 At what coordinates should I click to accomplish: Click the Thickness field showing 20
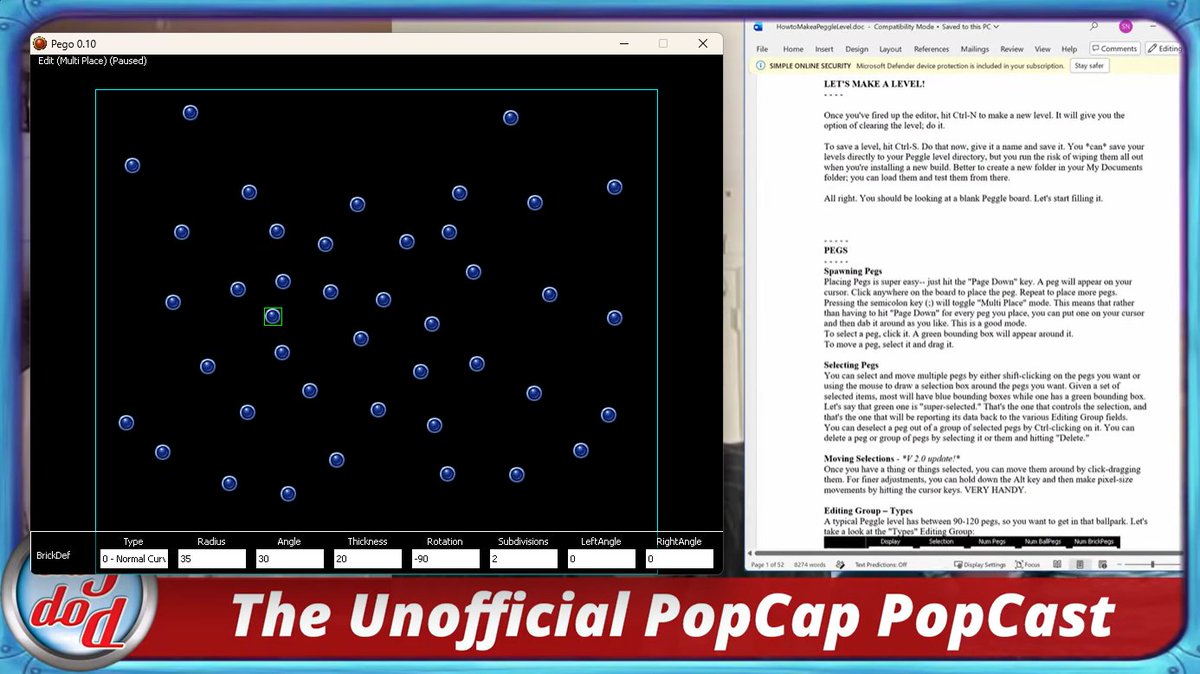pyautogui.click(x=368, y=559)
